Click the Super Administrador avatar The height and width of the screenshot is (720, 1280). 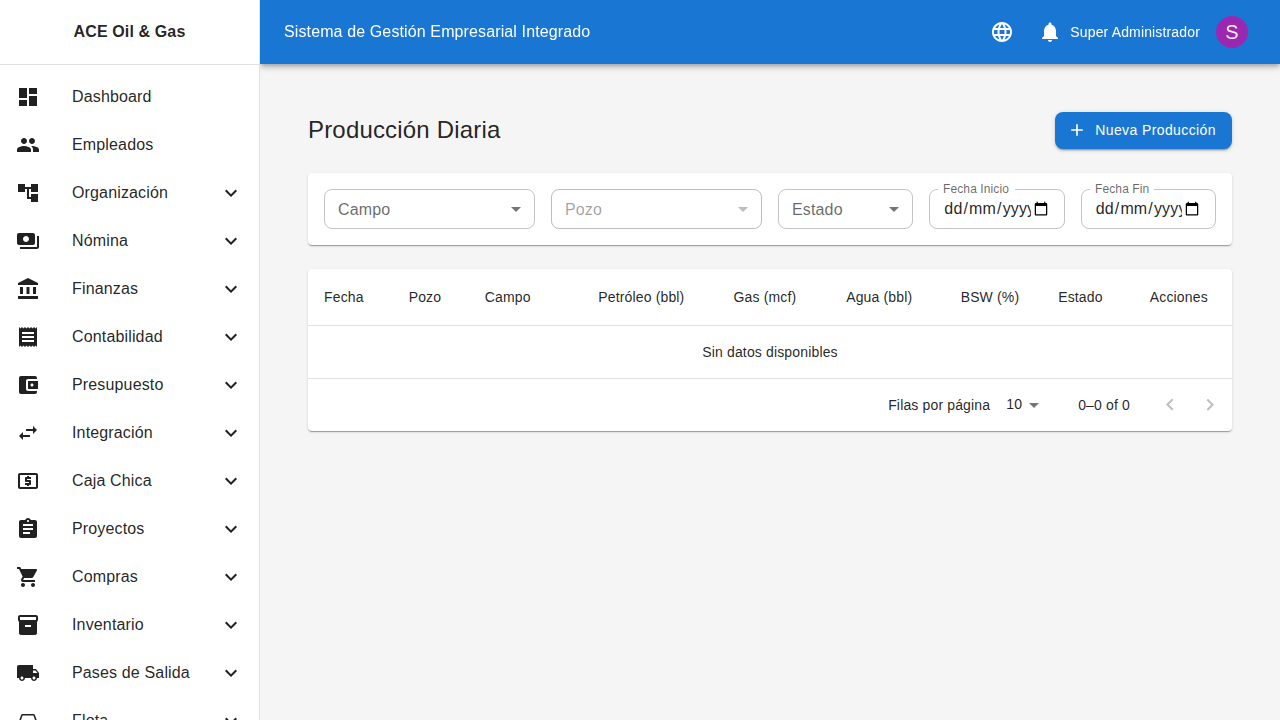click(x=1231, y=32)
